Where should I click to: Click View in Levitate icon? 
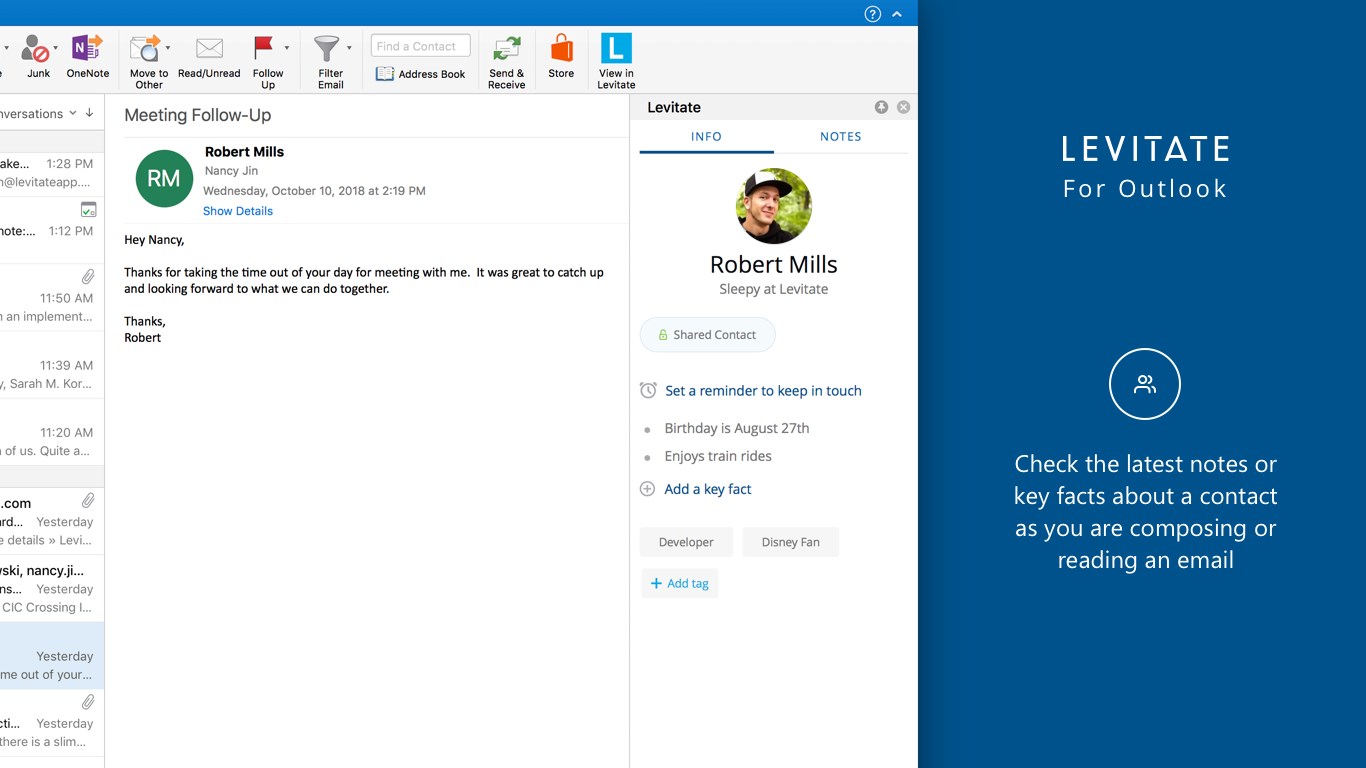[x=616, y=48]
